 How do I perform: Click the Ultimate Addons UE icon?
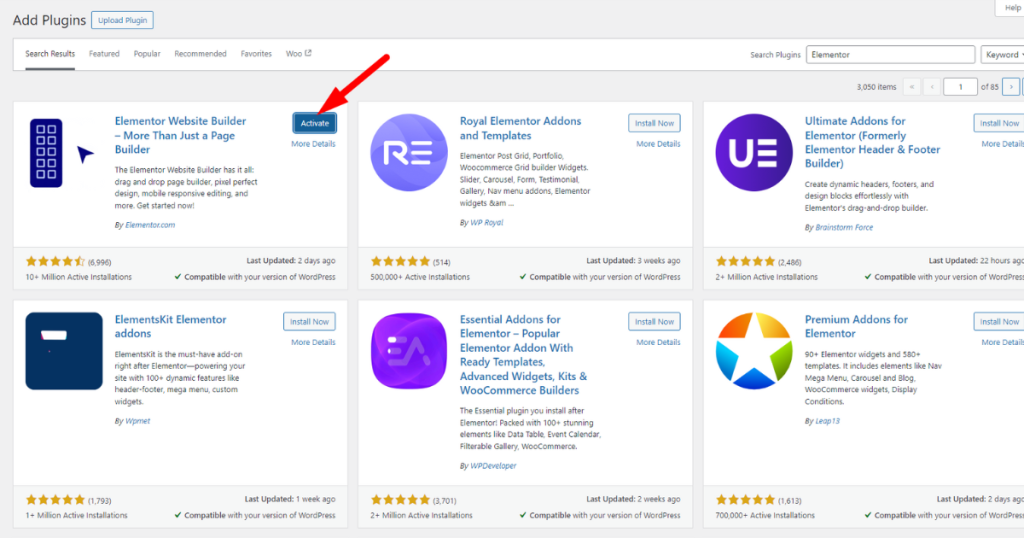click(x=754, y=153)
